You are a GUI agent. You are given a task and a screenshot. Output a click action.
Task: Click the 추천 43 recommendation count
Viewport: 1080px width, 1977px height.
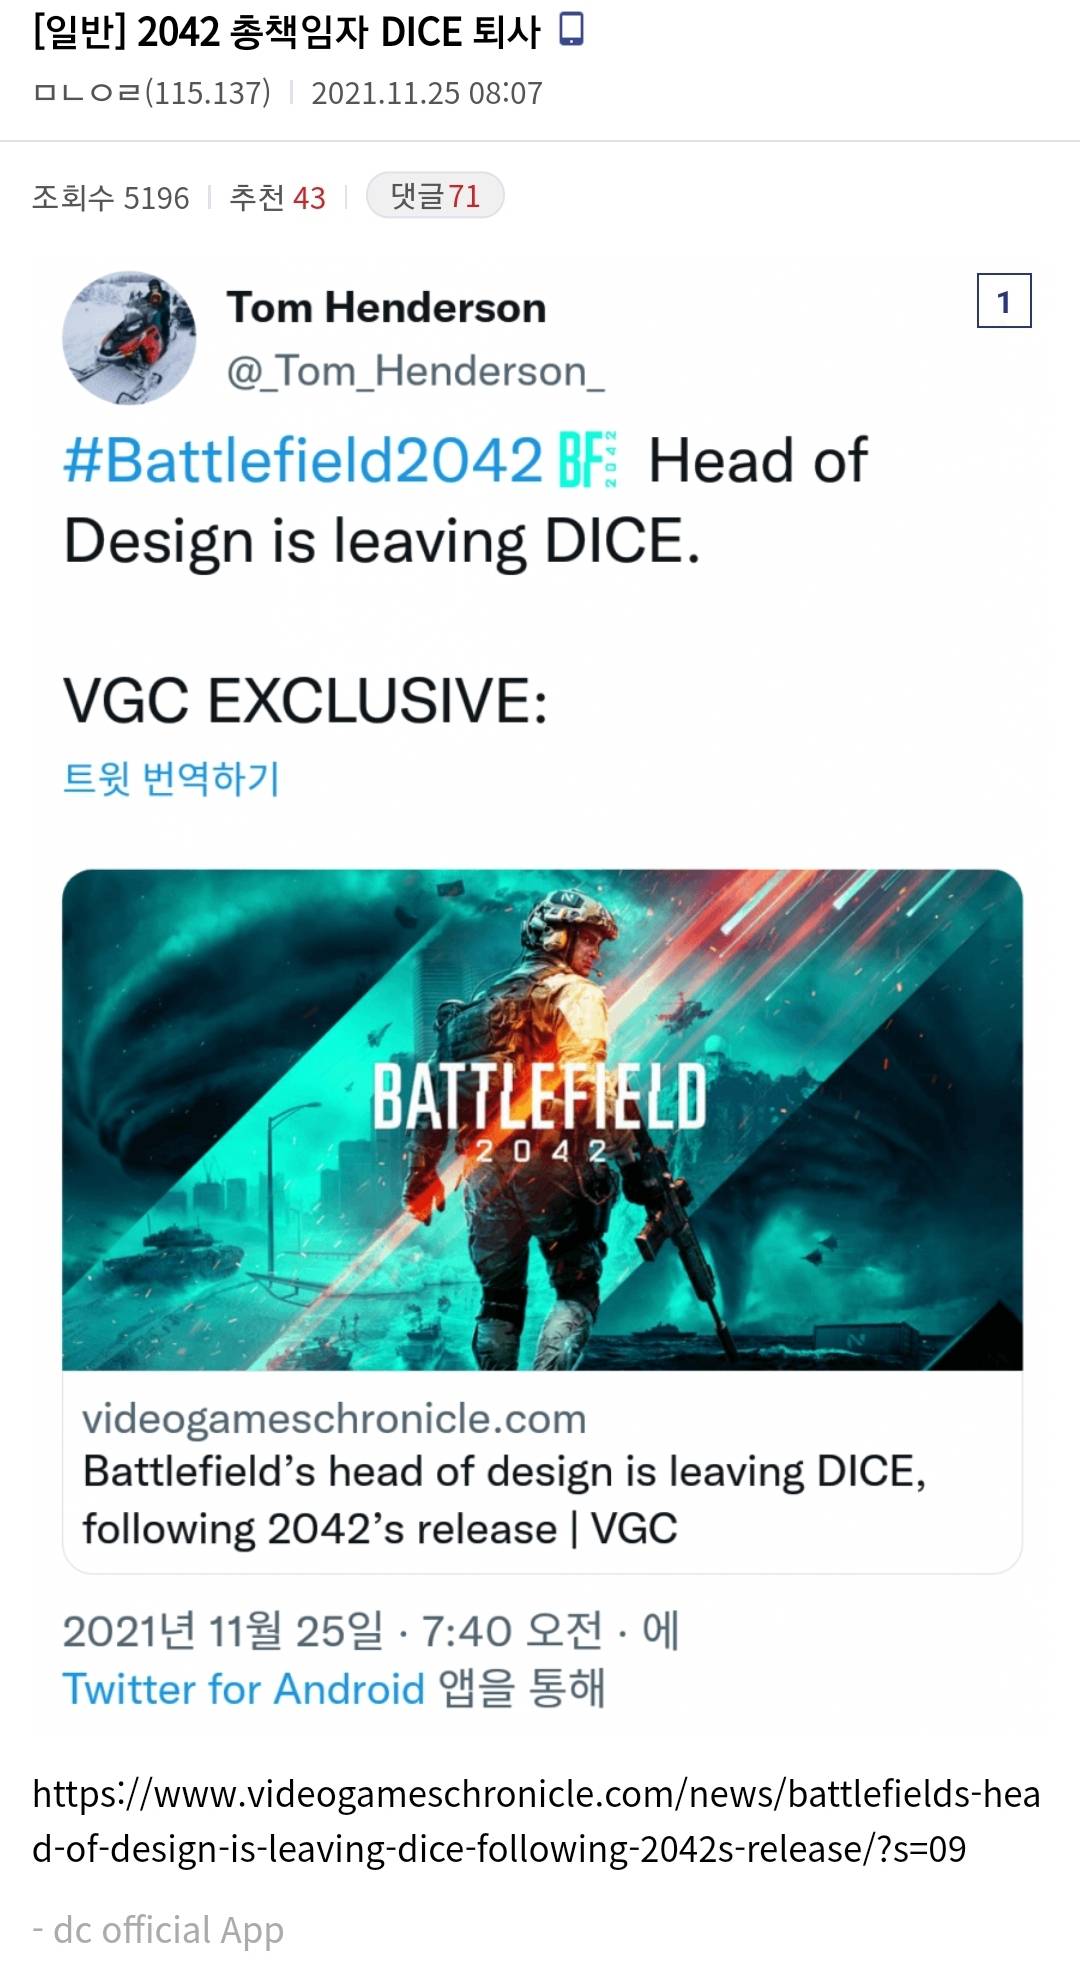click(x=277, y=197)
